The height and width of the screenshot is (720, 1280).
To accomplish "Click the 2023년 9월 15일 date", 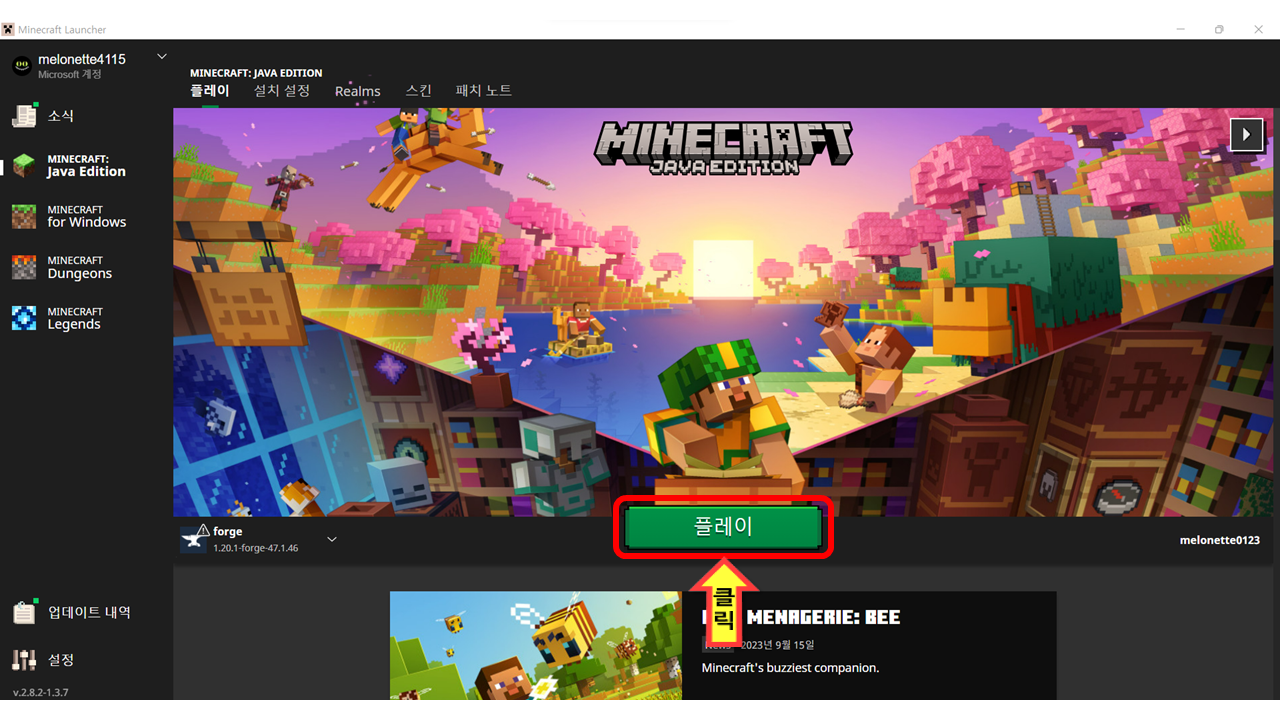I will coord(777,645).
